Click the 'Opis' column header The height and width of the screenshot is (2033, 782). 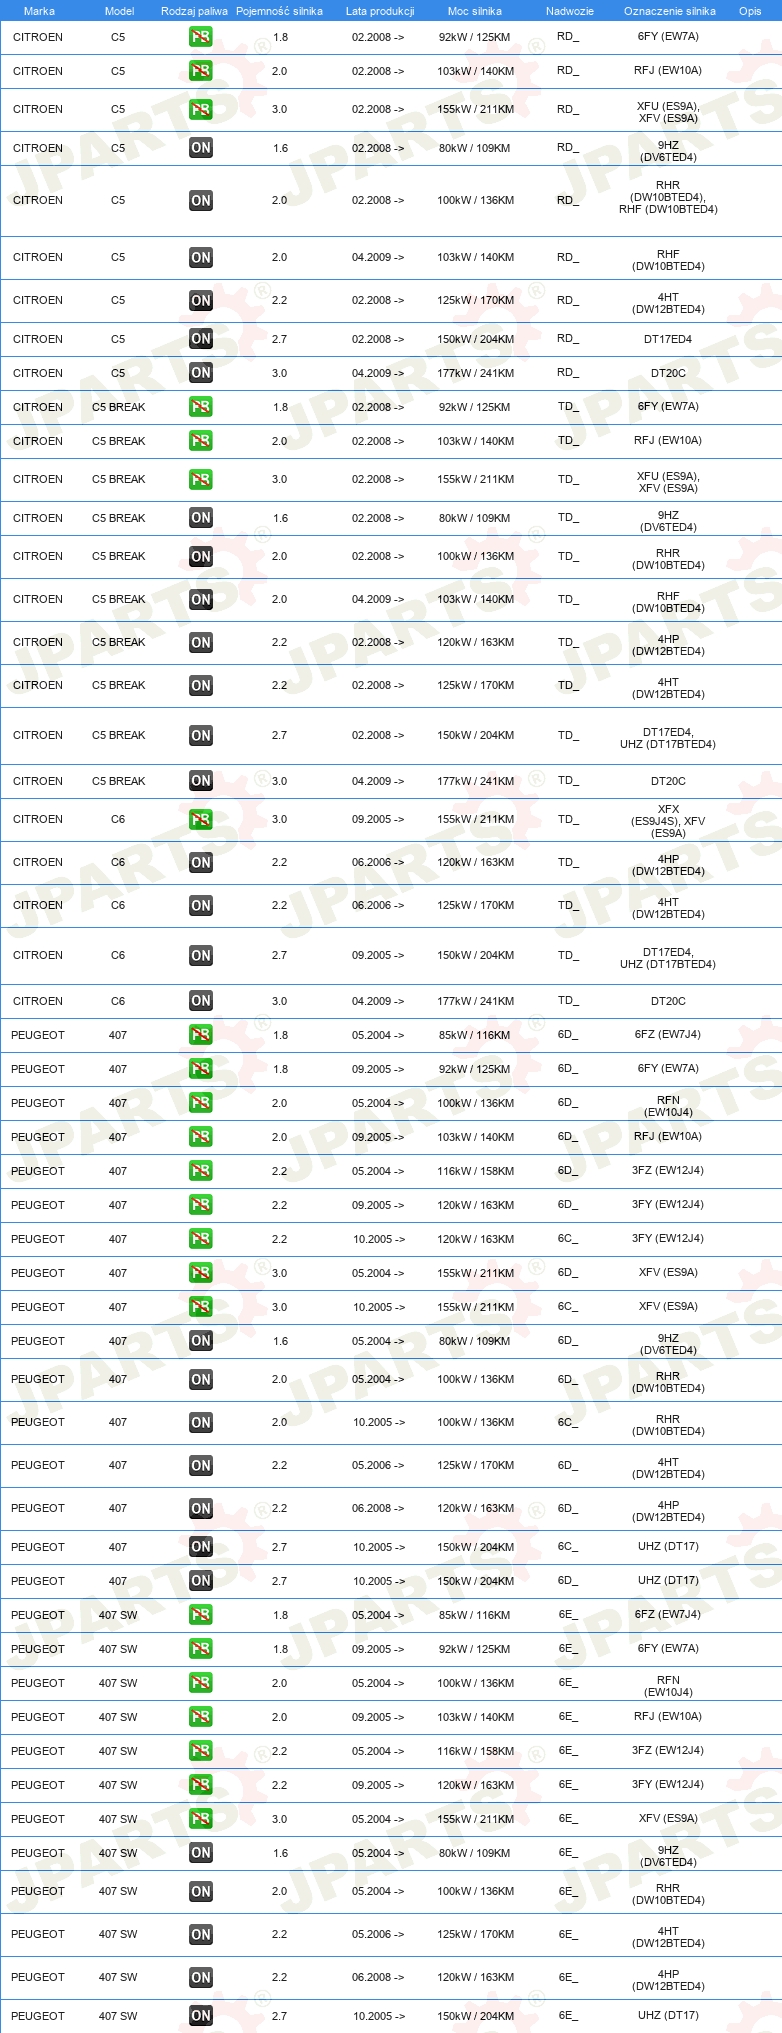click(750, 11)
